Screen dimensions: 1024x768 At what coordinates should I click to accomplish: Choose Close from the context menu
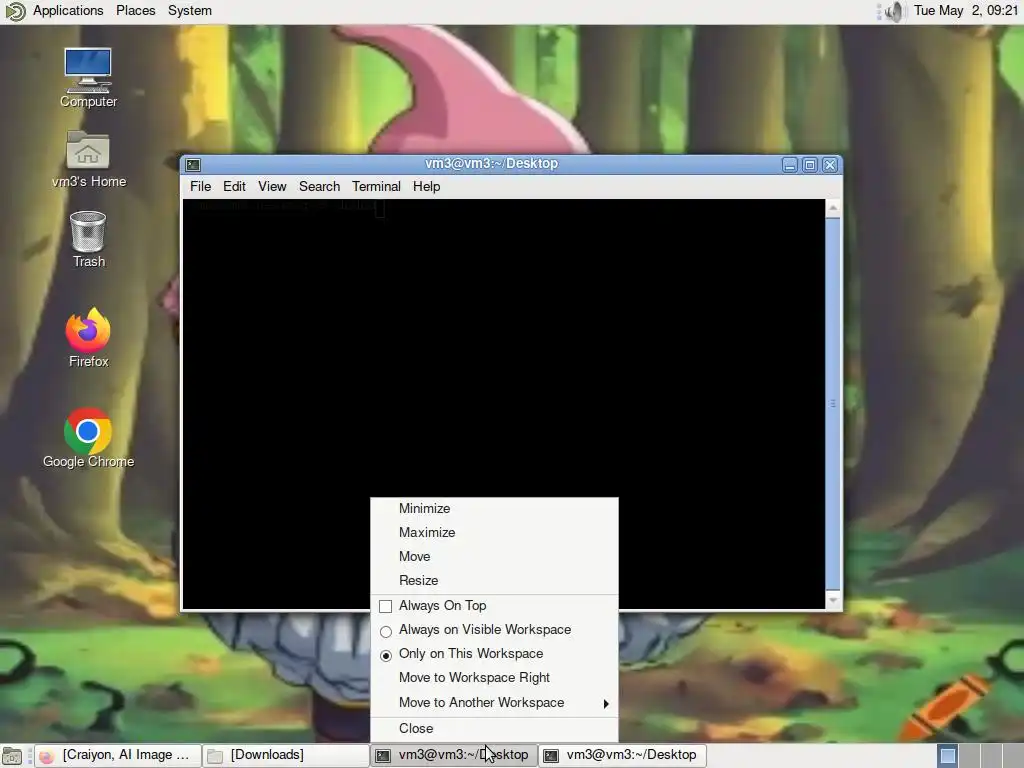494,729
